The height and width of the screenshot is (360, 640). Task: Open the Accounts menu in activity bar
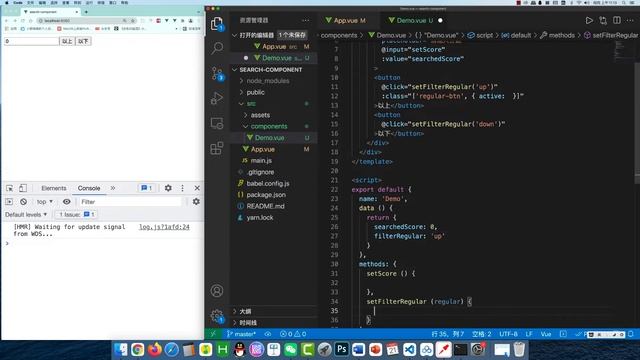tap(217, 291)
